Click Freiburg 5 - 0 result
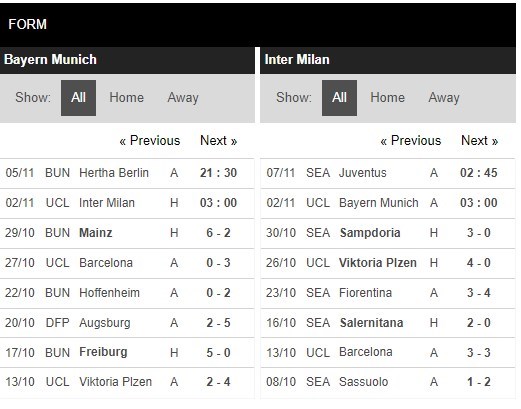 [x=218, y=353]
